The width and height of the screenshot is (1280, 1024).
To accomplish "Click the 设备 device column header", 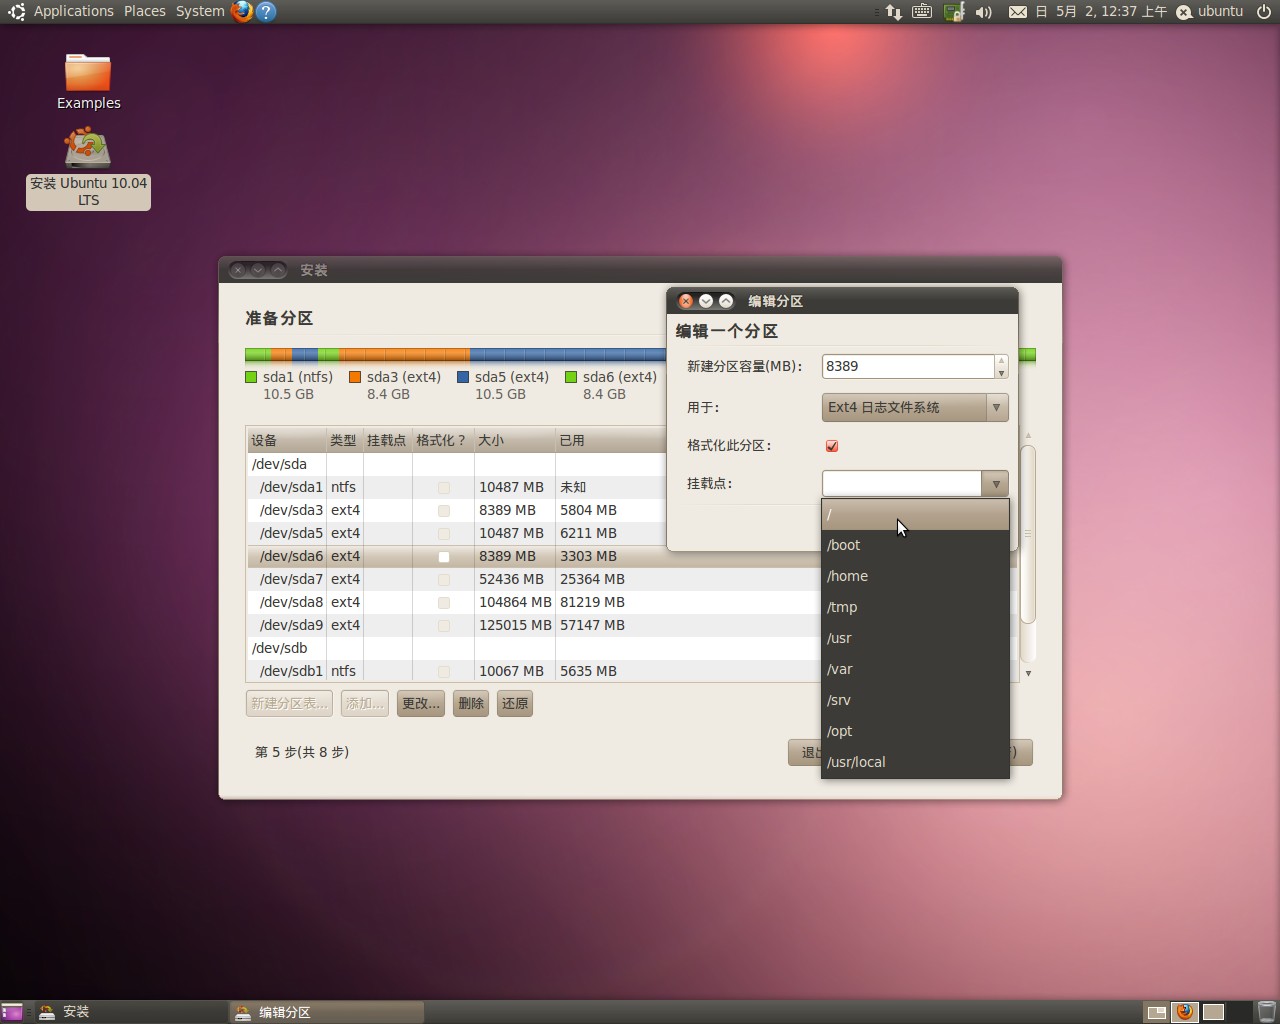I will pos(286,440).
